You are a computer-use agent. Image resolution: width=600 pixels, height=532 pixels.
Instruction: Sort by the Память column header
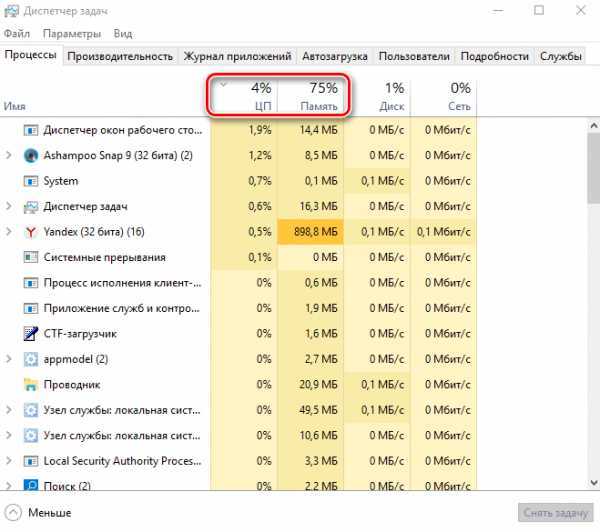click(x=310, y=96)
